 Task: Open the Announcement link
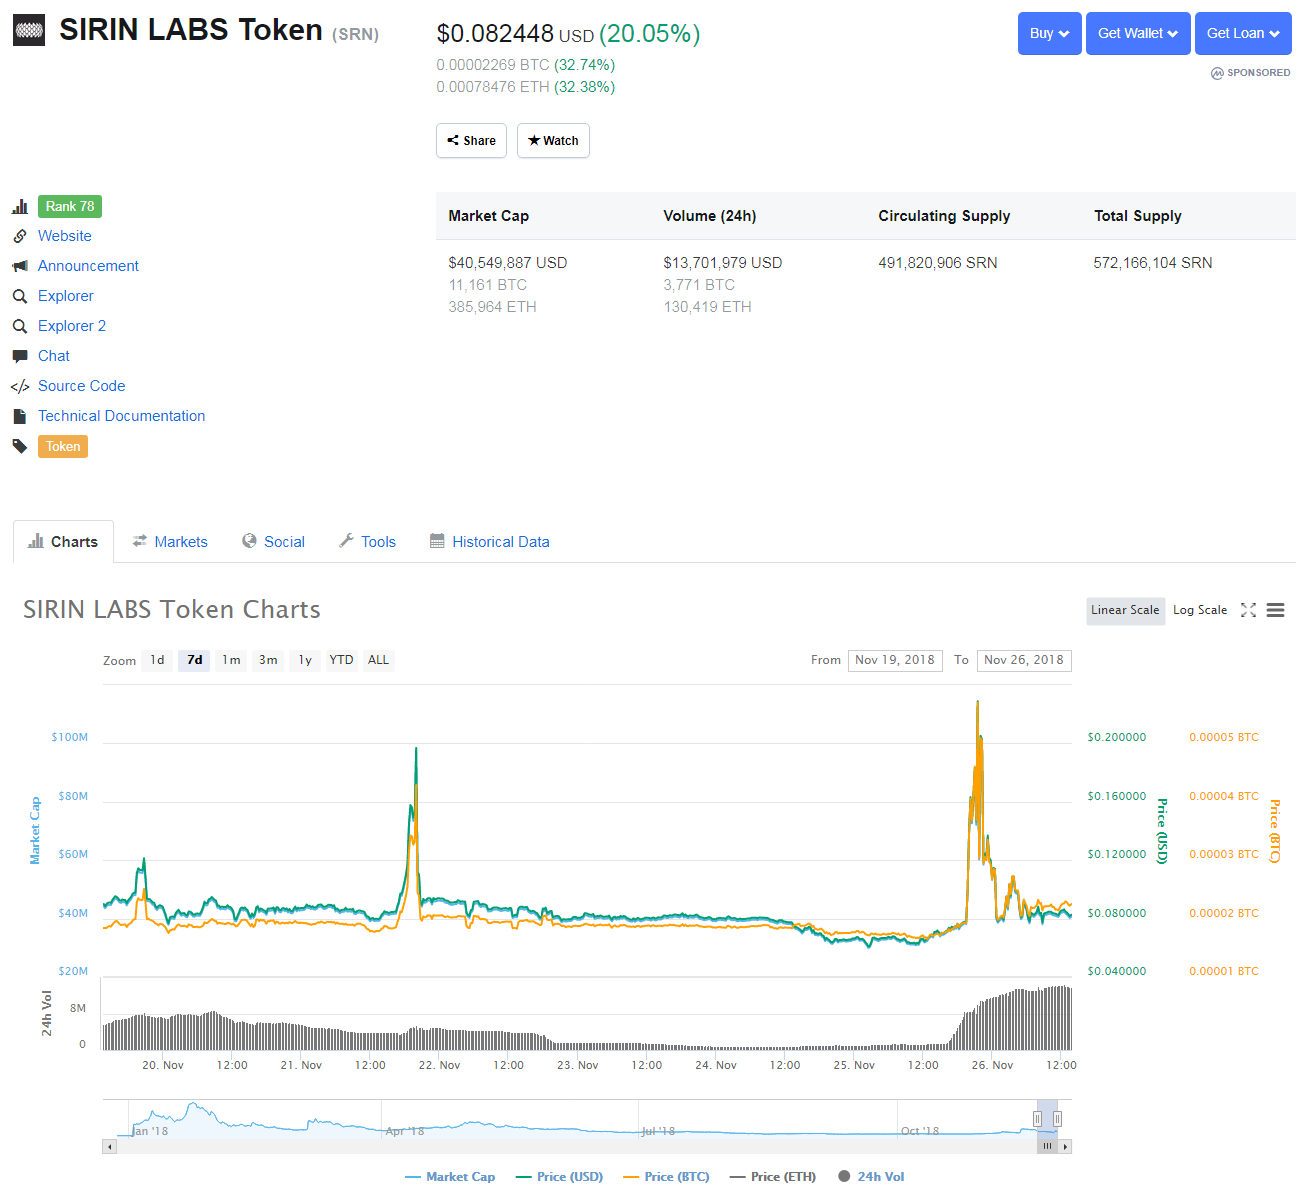pyautogui.click(x=88, y=266)
